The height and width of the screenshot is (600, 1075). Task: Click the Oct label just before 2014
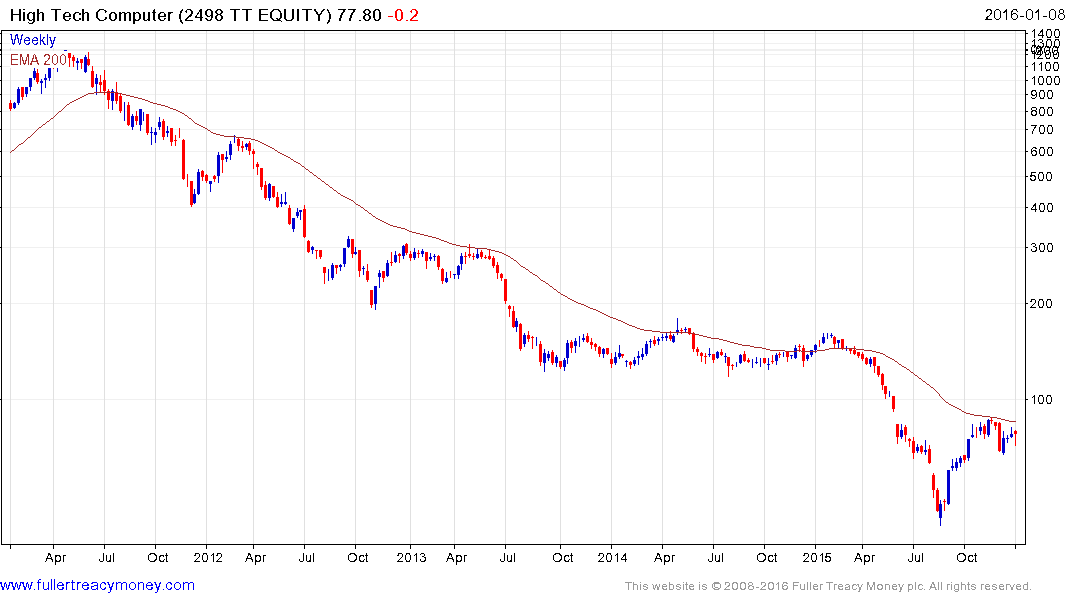[563, 557]
